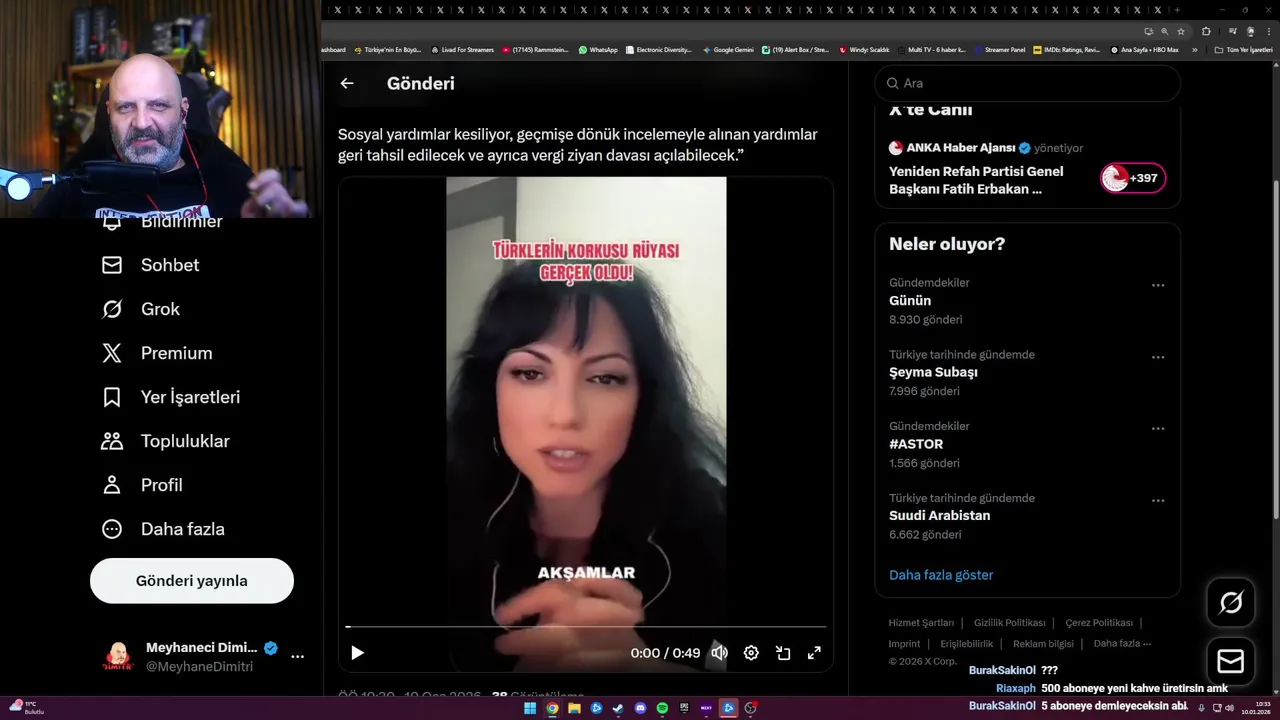The image size is (1280, 720).
Task: Open Gizlilik Politikası footer link
Action: pyautogui.click(x=1010, y=623)
